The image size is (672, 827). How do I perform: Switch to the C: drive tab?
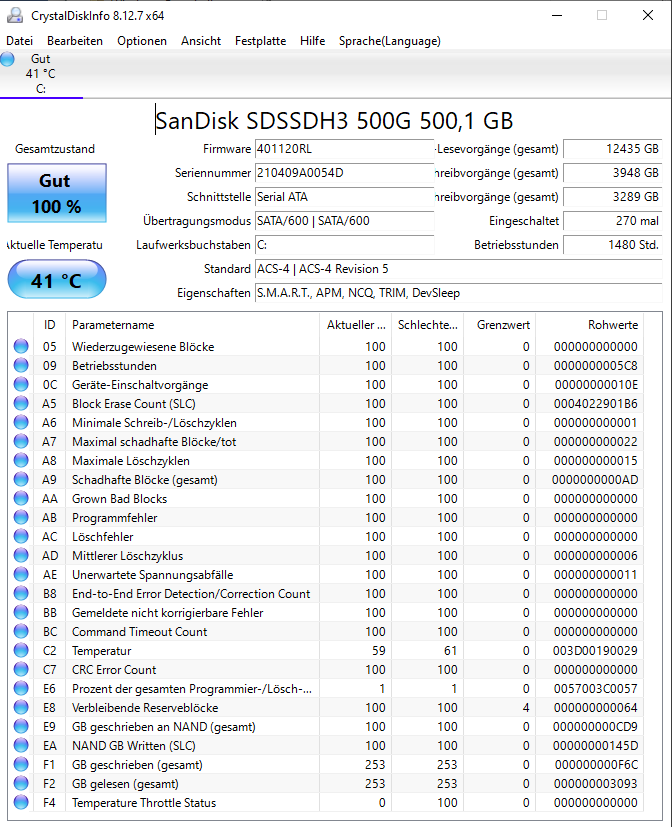[x=41, y=74]
